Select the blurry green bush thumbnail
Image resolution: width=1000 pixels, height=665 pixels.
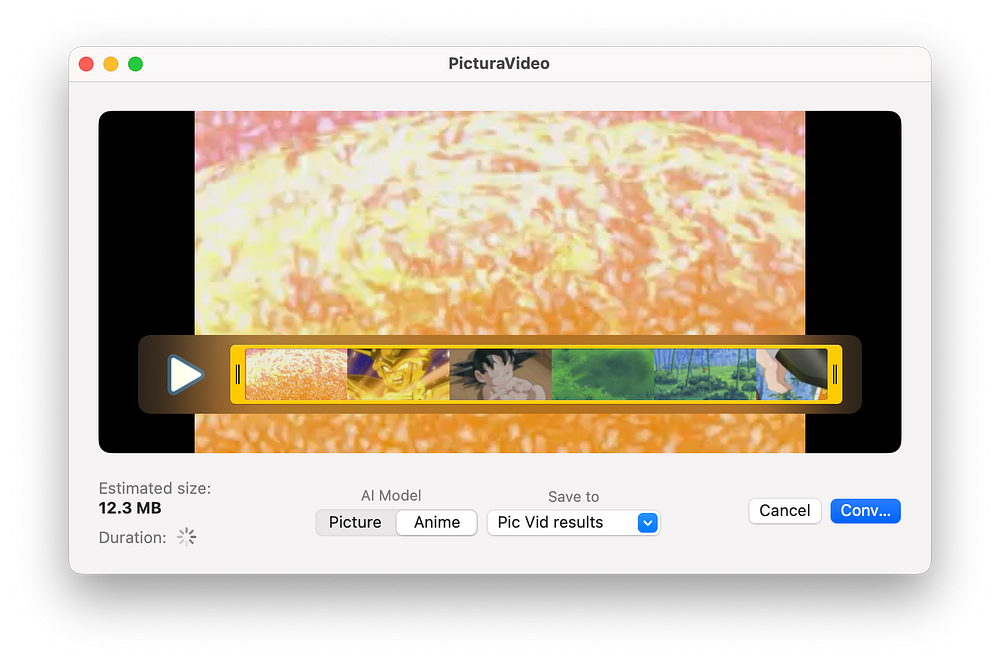pyautogui.click(x=603, y=374)
